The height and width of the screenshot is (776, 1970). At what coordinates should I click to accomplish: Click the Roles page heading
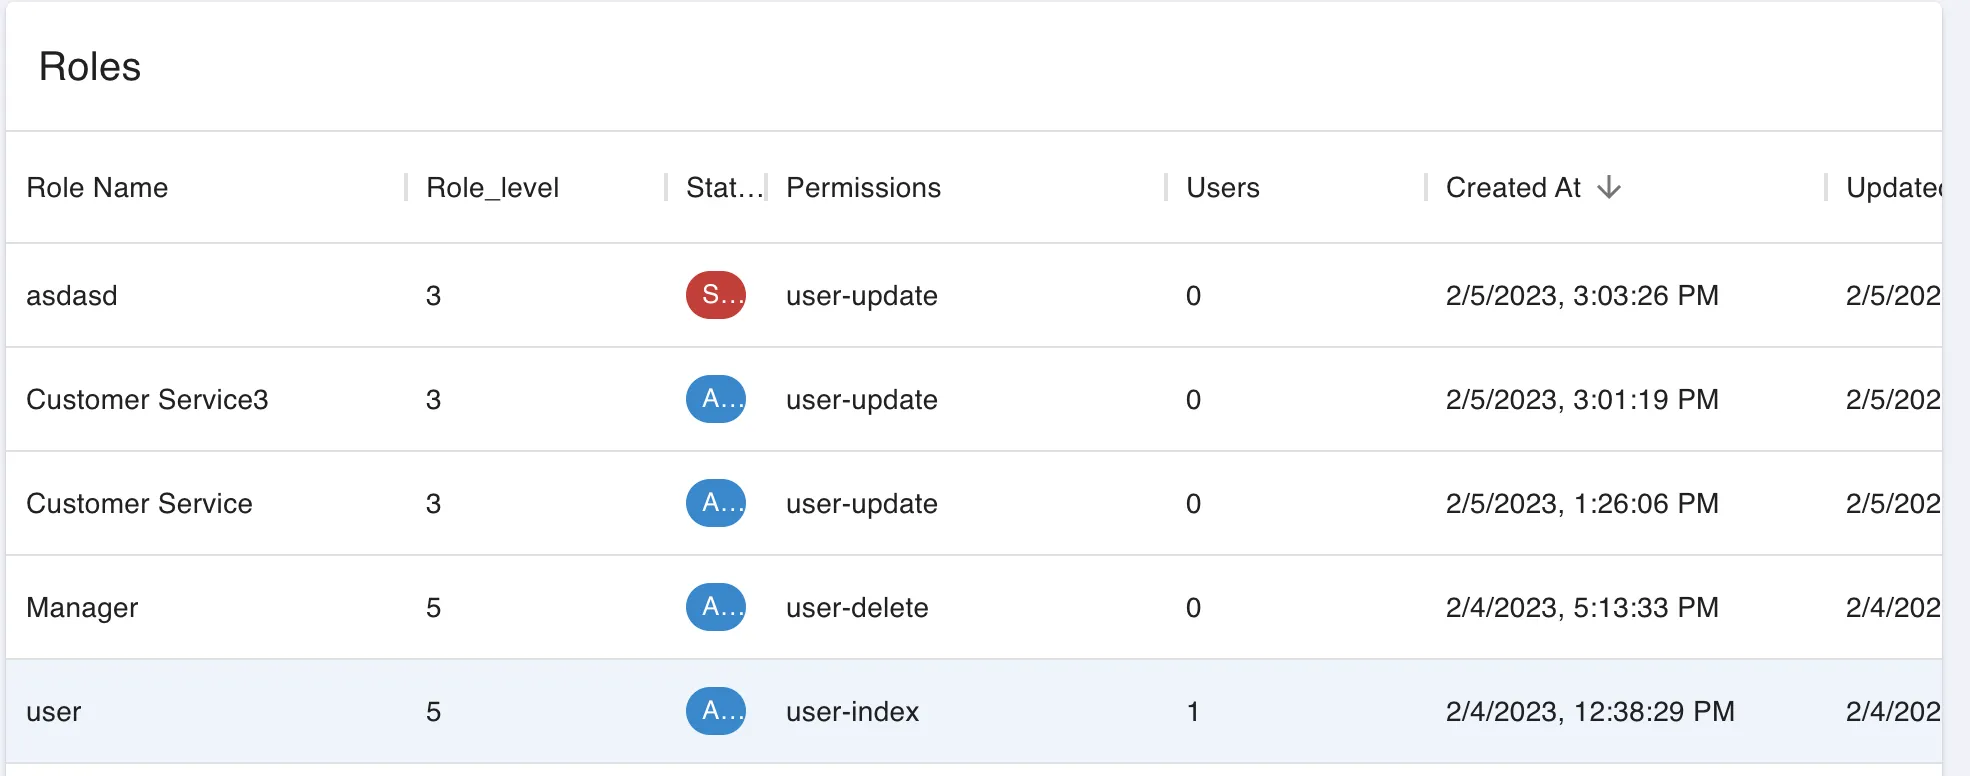point(90,67)
